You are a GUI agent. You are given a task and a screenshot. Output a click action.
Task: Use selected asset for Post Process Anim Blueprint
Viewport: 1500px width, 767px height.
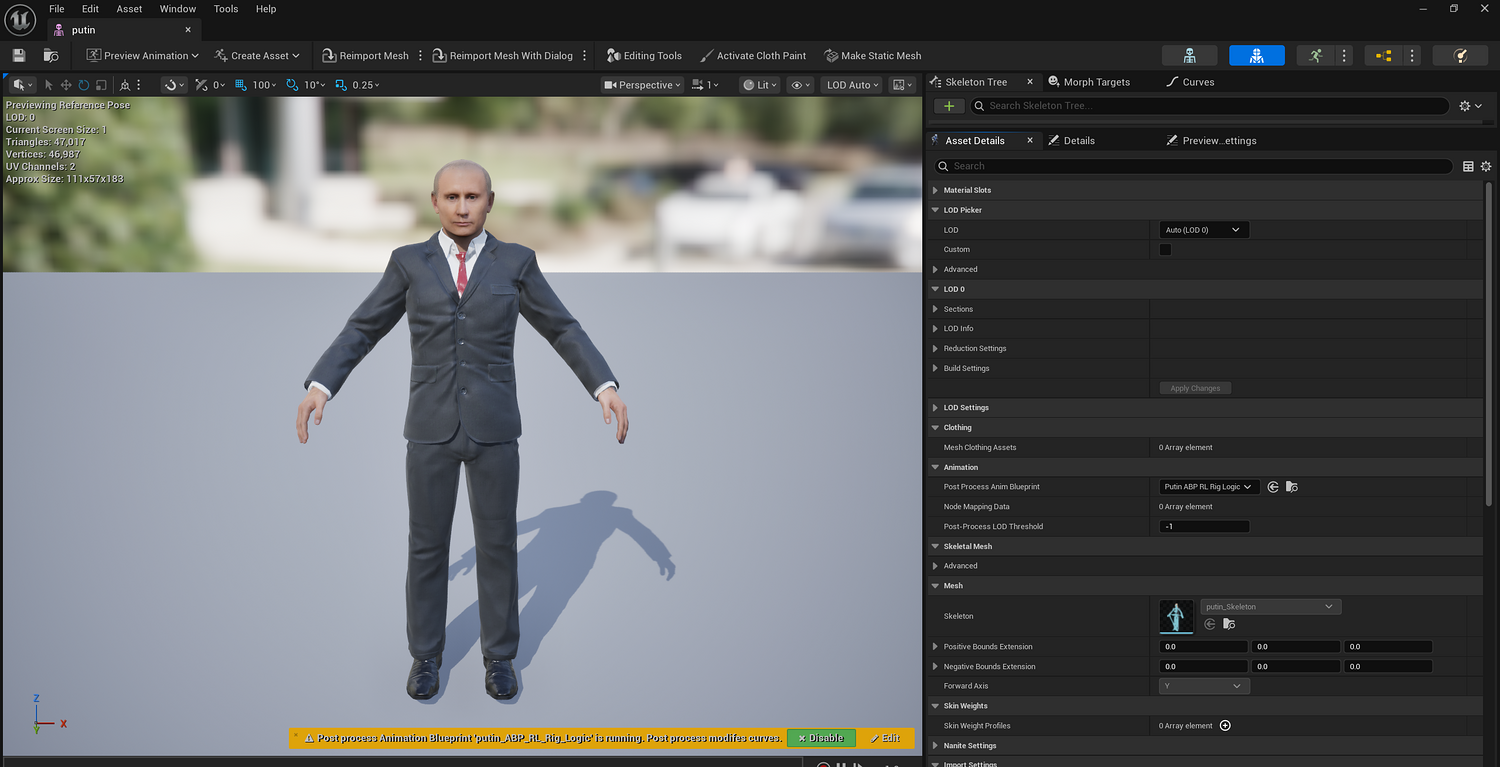pyautogui.click(x=1273, y=487)
